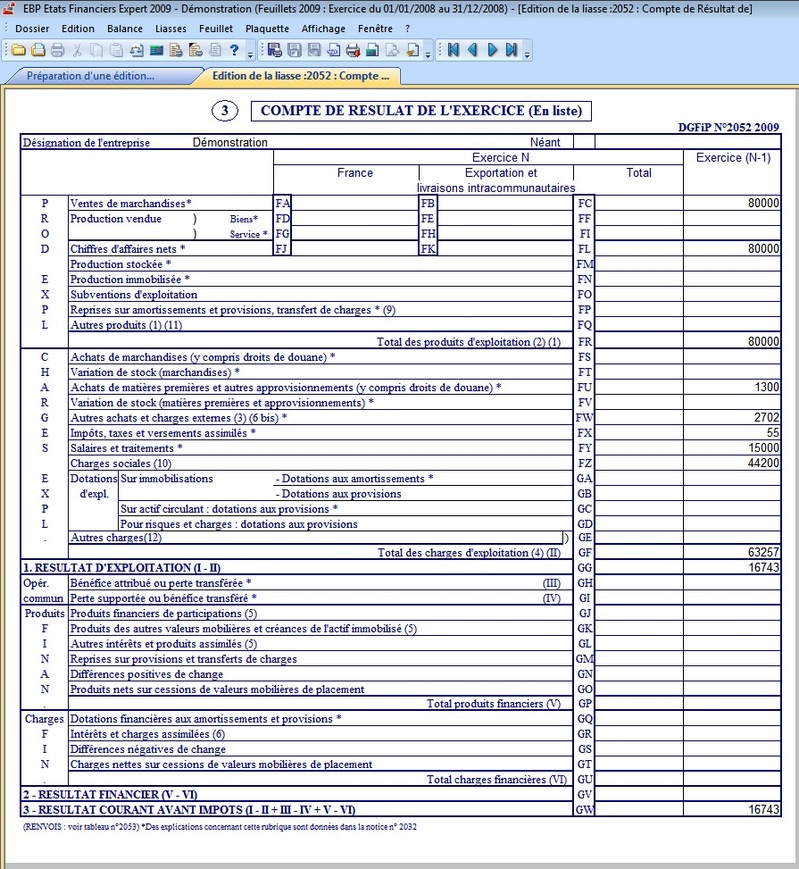
Task: Open the navigation toolbar overflow arrow
Action: (x=527, y=54)
